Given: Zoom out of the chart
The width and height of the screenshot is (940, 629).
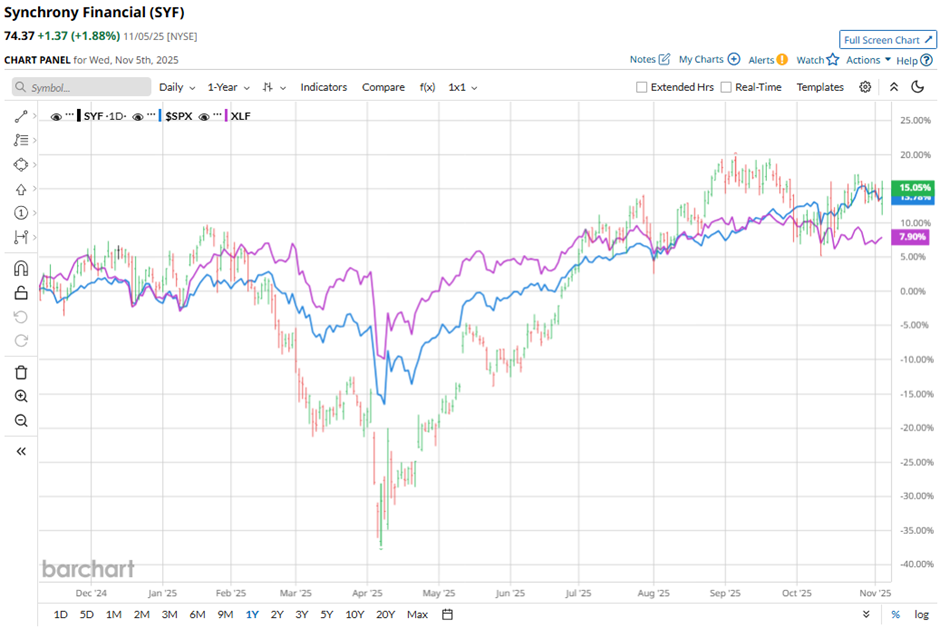Looking at the screenshot, I should click(21, 421).
